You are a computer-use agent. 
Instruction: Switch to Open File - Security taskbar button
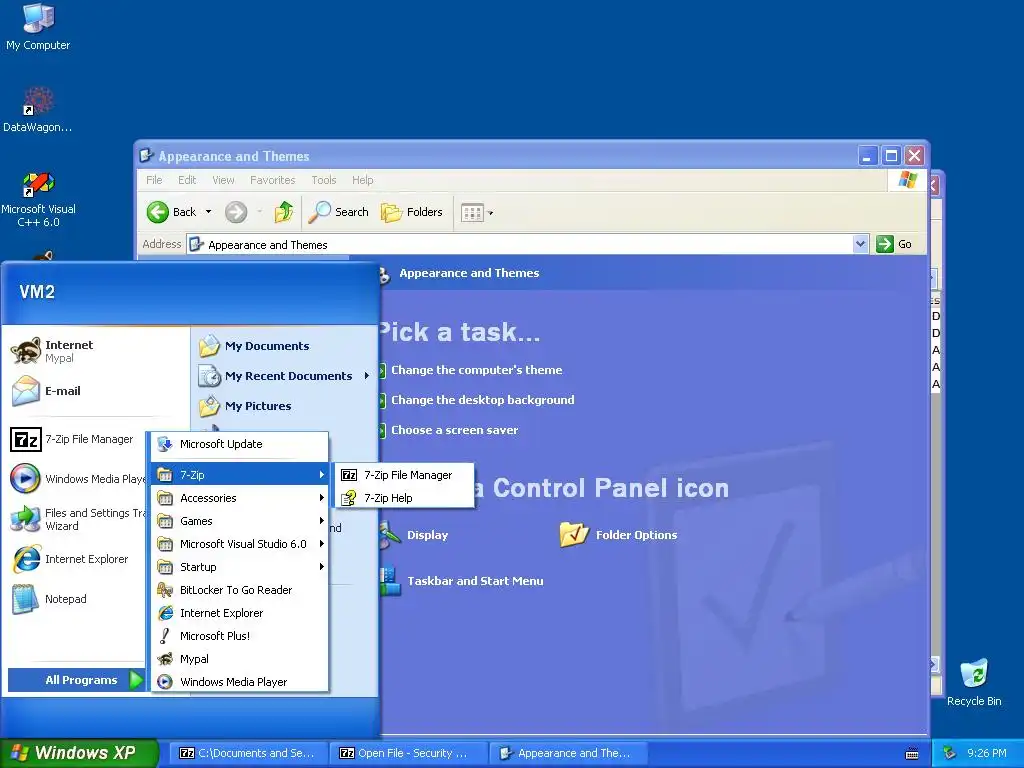pos(409,753)
